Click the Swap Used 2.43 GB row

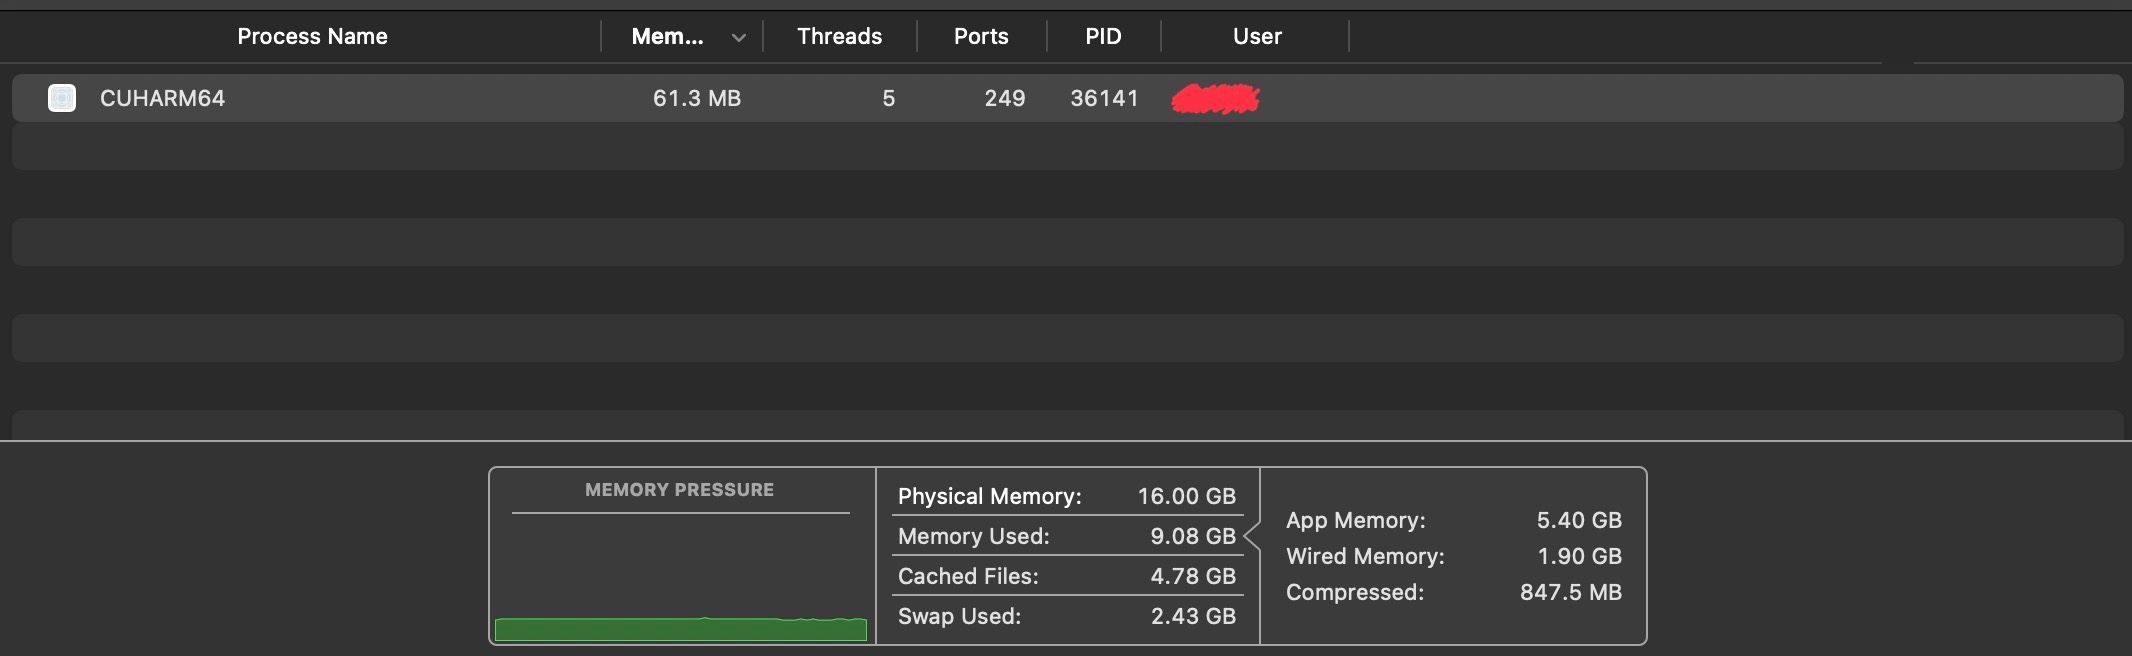1066,616
